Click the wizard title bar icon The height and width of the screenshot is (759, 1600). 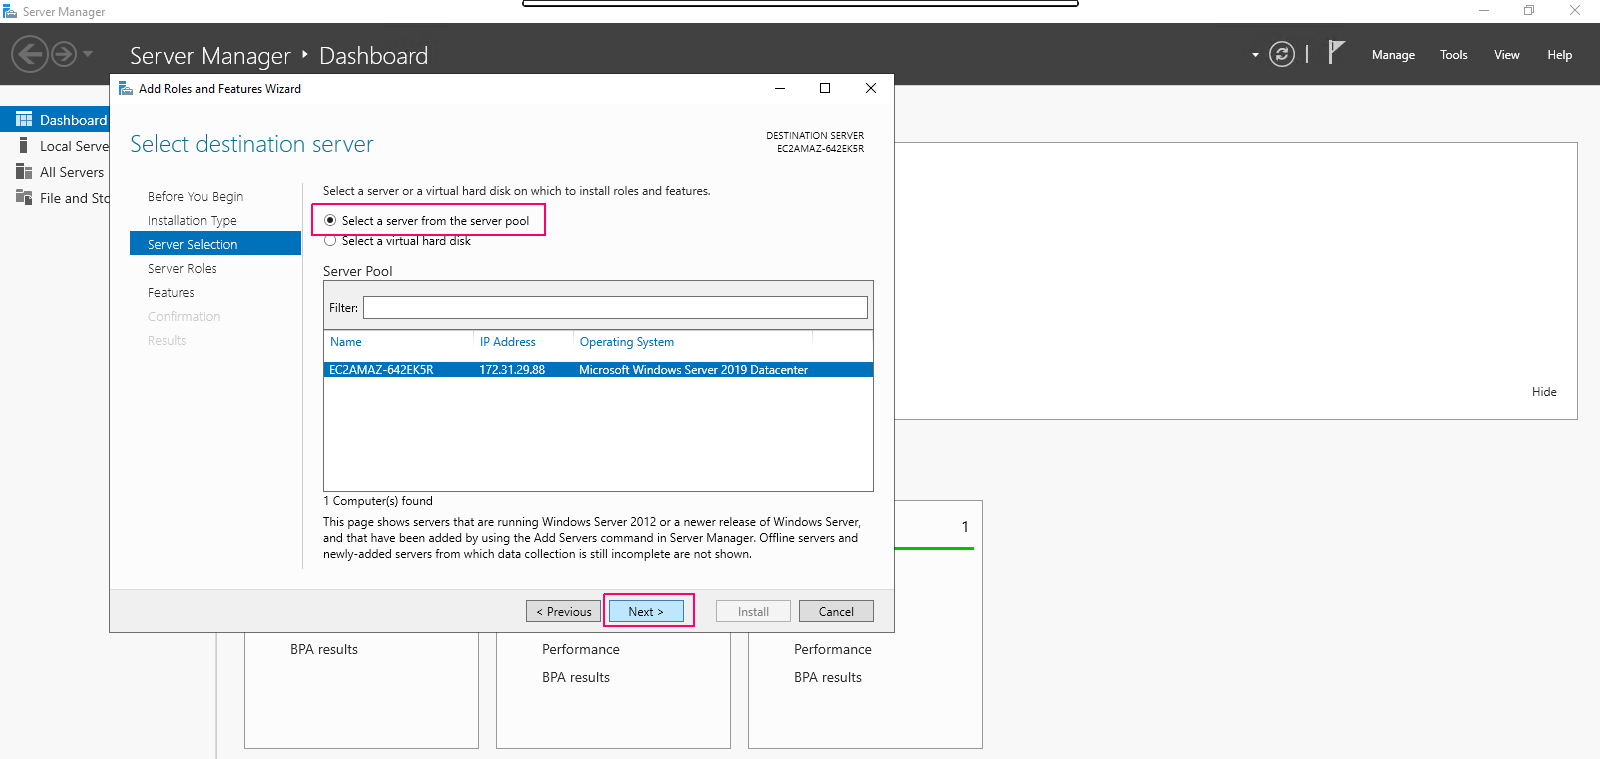(126, 88)
